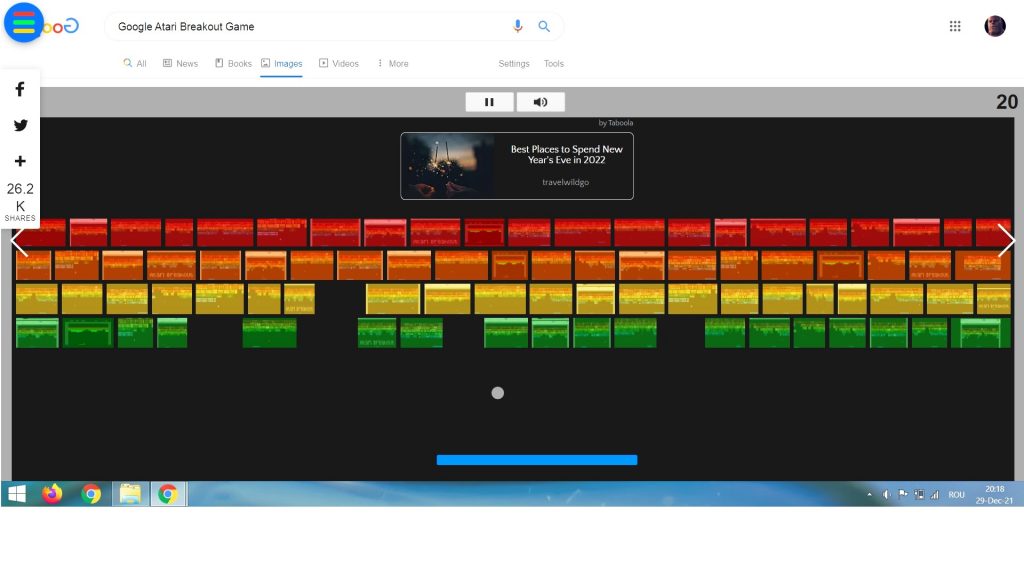The width and height of the screenshot is (1024, 576).
Task: Click the blue Breakout paddle
Action: click(537, 460)
